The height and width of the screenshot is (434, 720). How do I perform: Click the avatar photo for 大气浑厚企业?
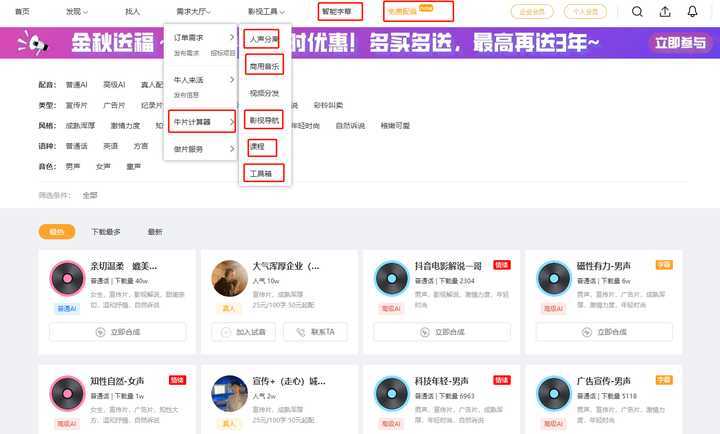pos(230,278)
